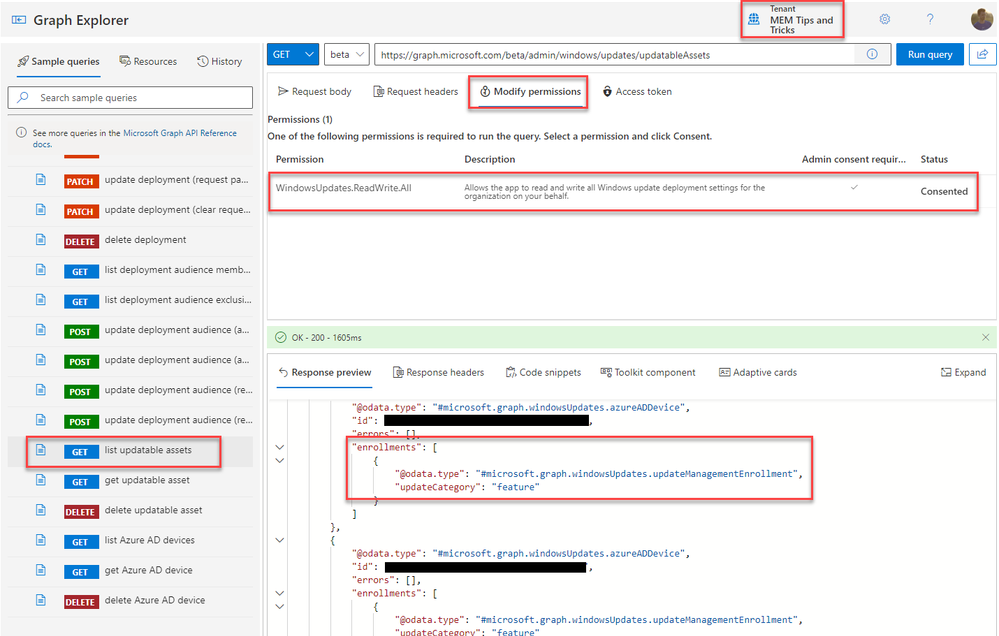Select 'delete deployment' sample query

tap(131, 240)
